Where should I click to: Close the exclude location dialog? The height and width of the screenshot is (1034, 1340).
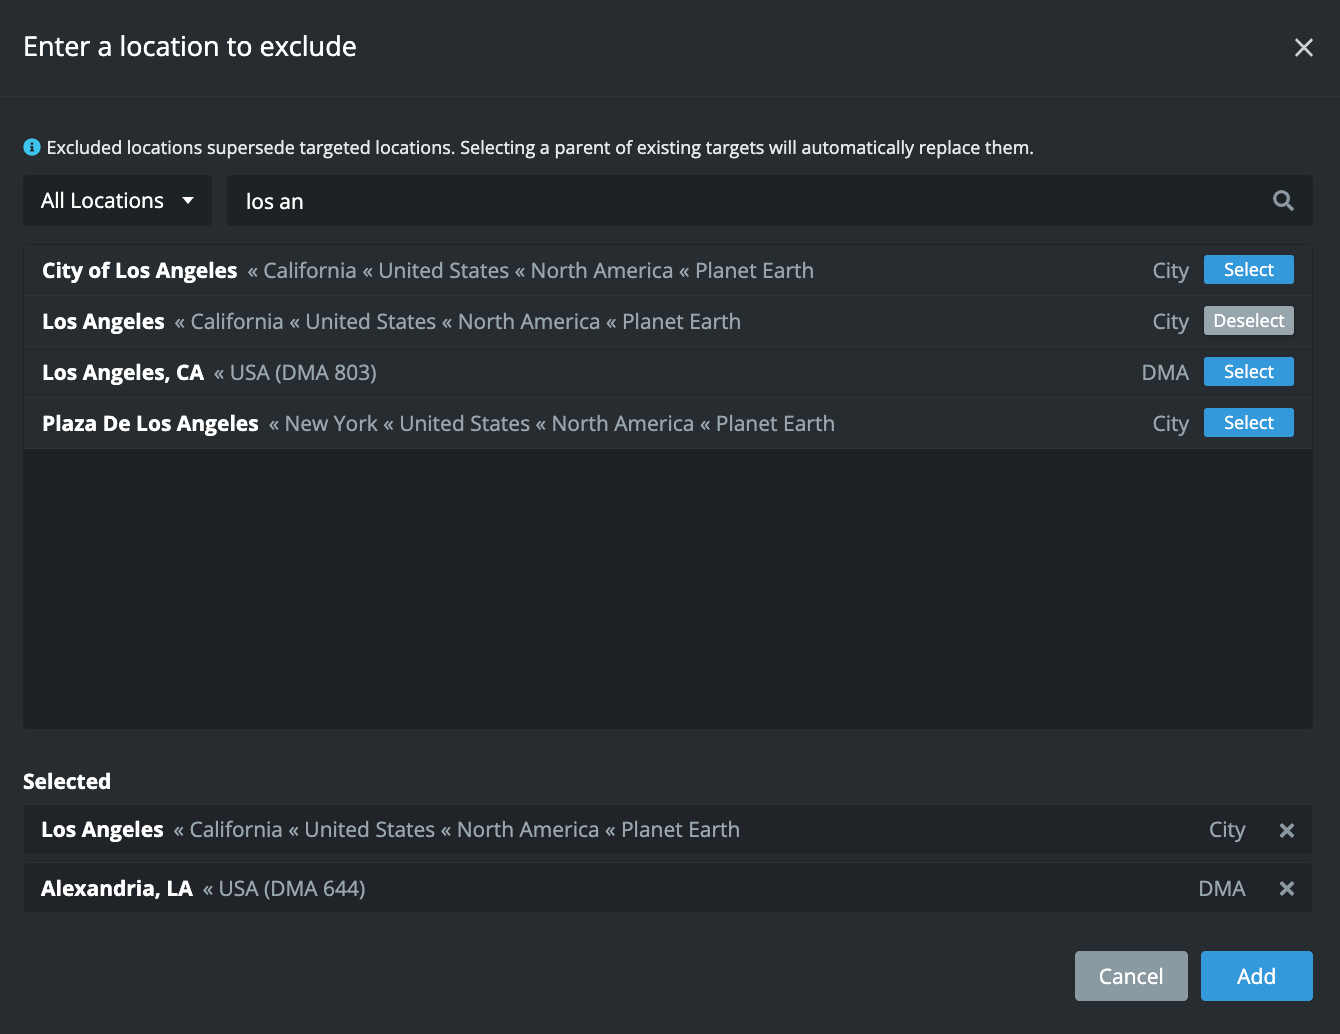[1303, 47]
